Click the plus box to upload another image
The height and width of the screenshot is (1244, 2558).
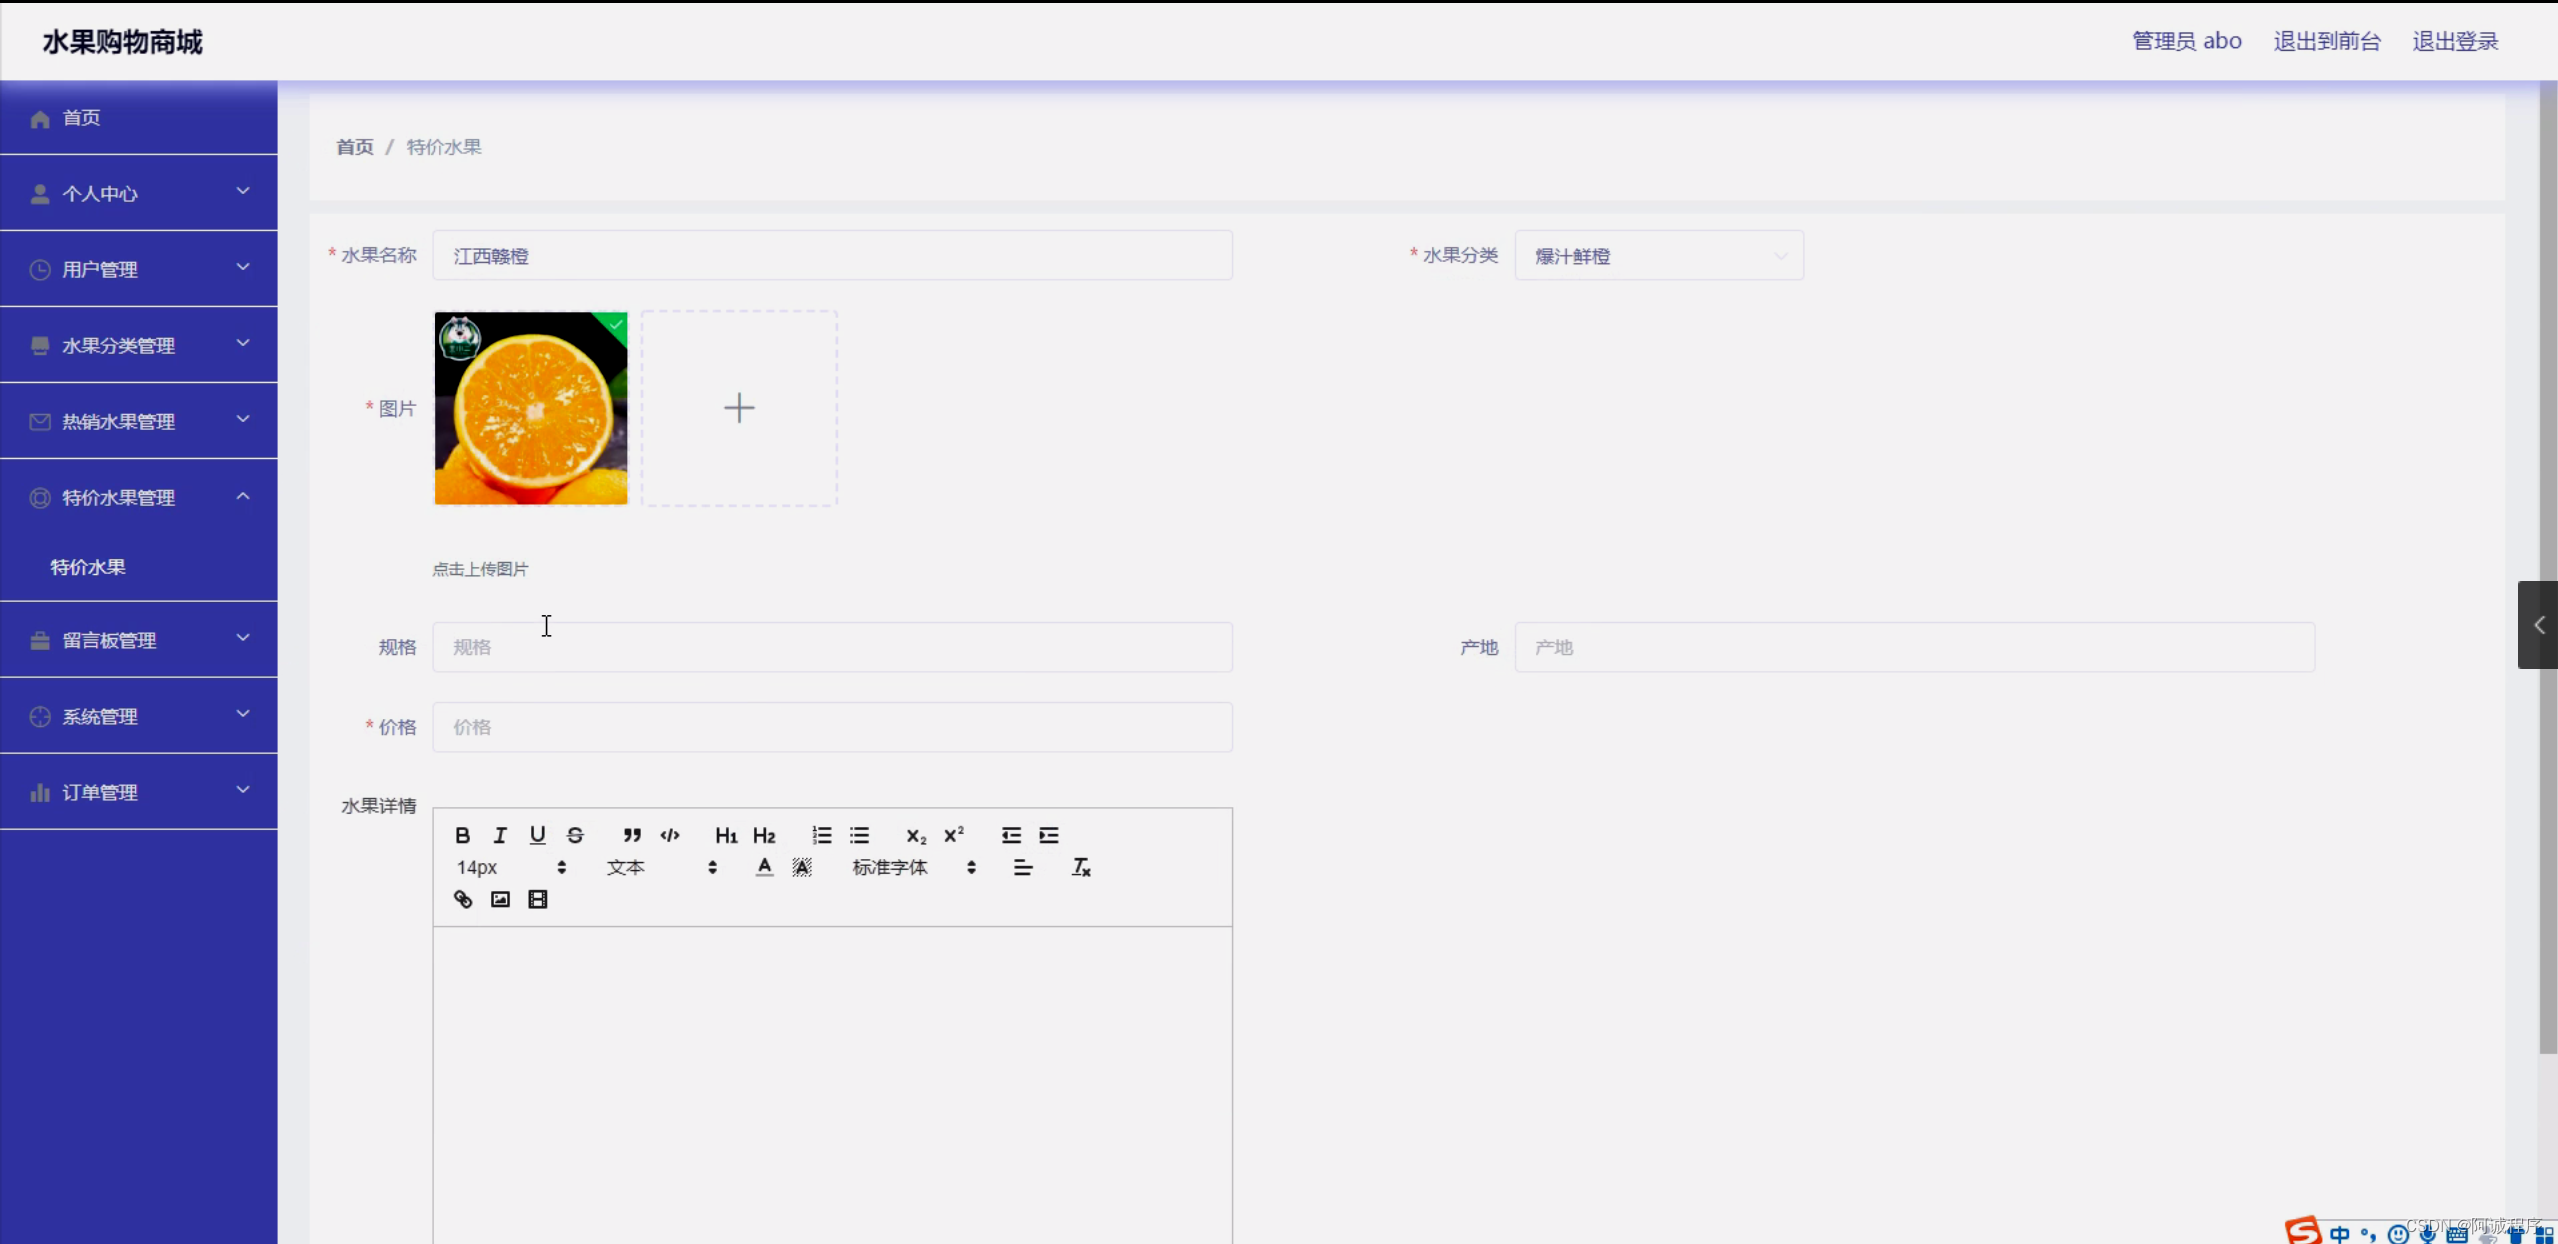click(x=738, y=407)
